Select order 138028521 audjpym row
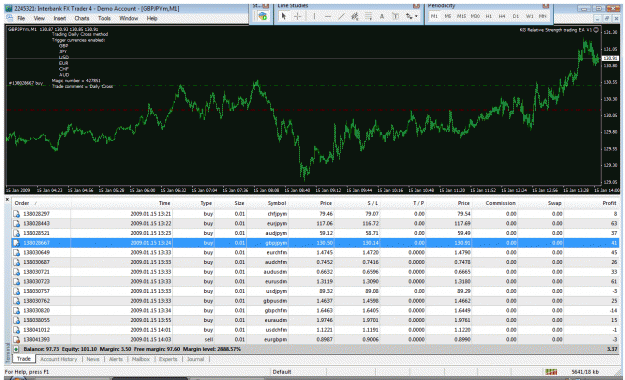This screenshot has width=625, height=380. [x=315, y=233]
